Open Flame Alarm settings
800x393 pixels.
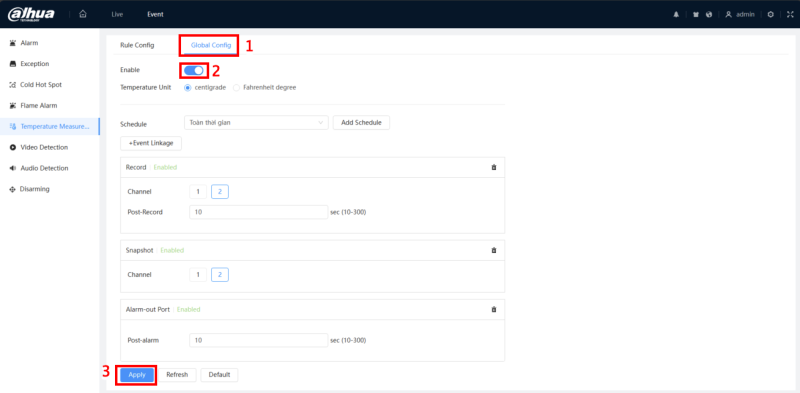coord(49,106)
